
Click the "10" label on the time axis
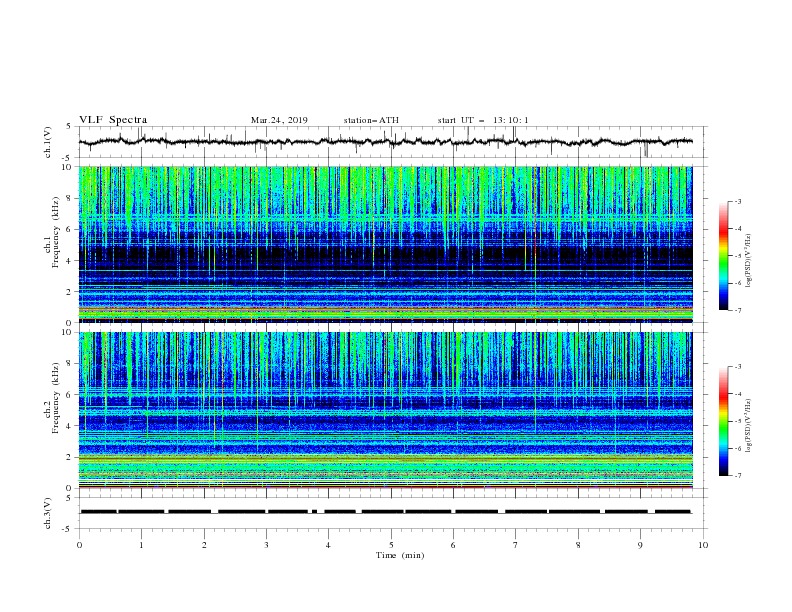pos(703,545)
